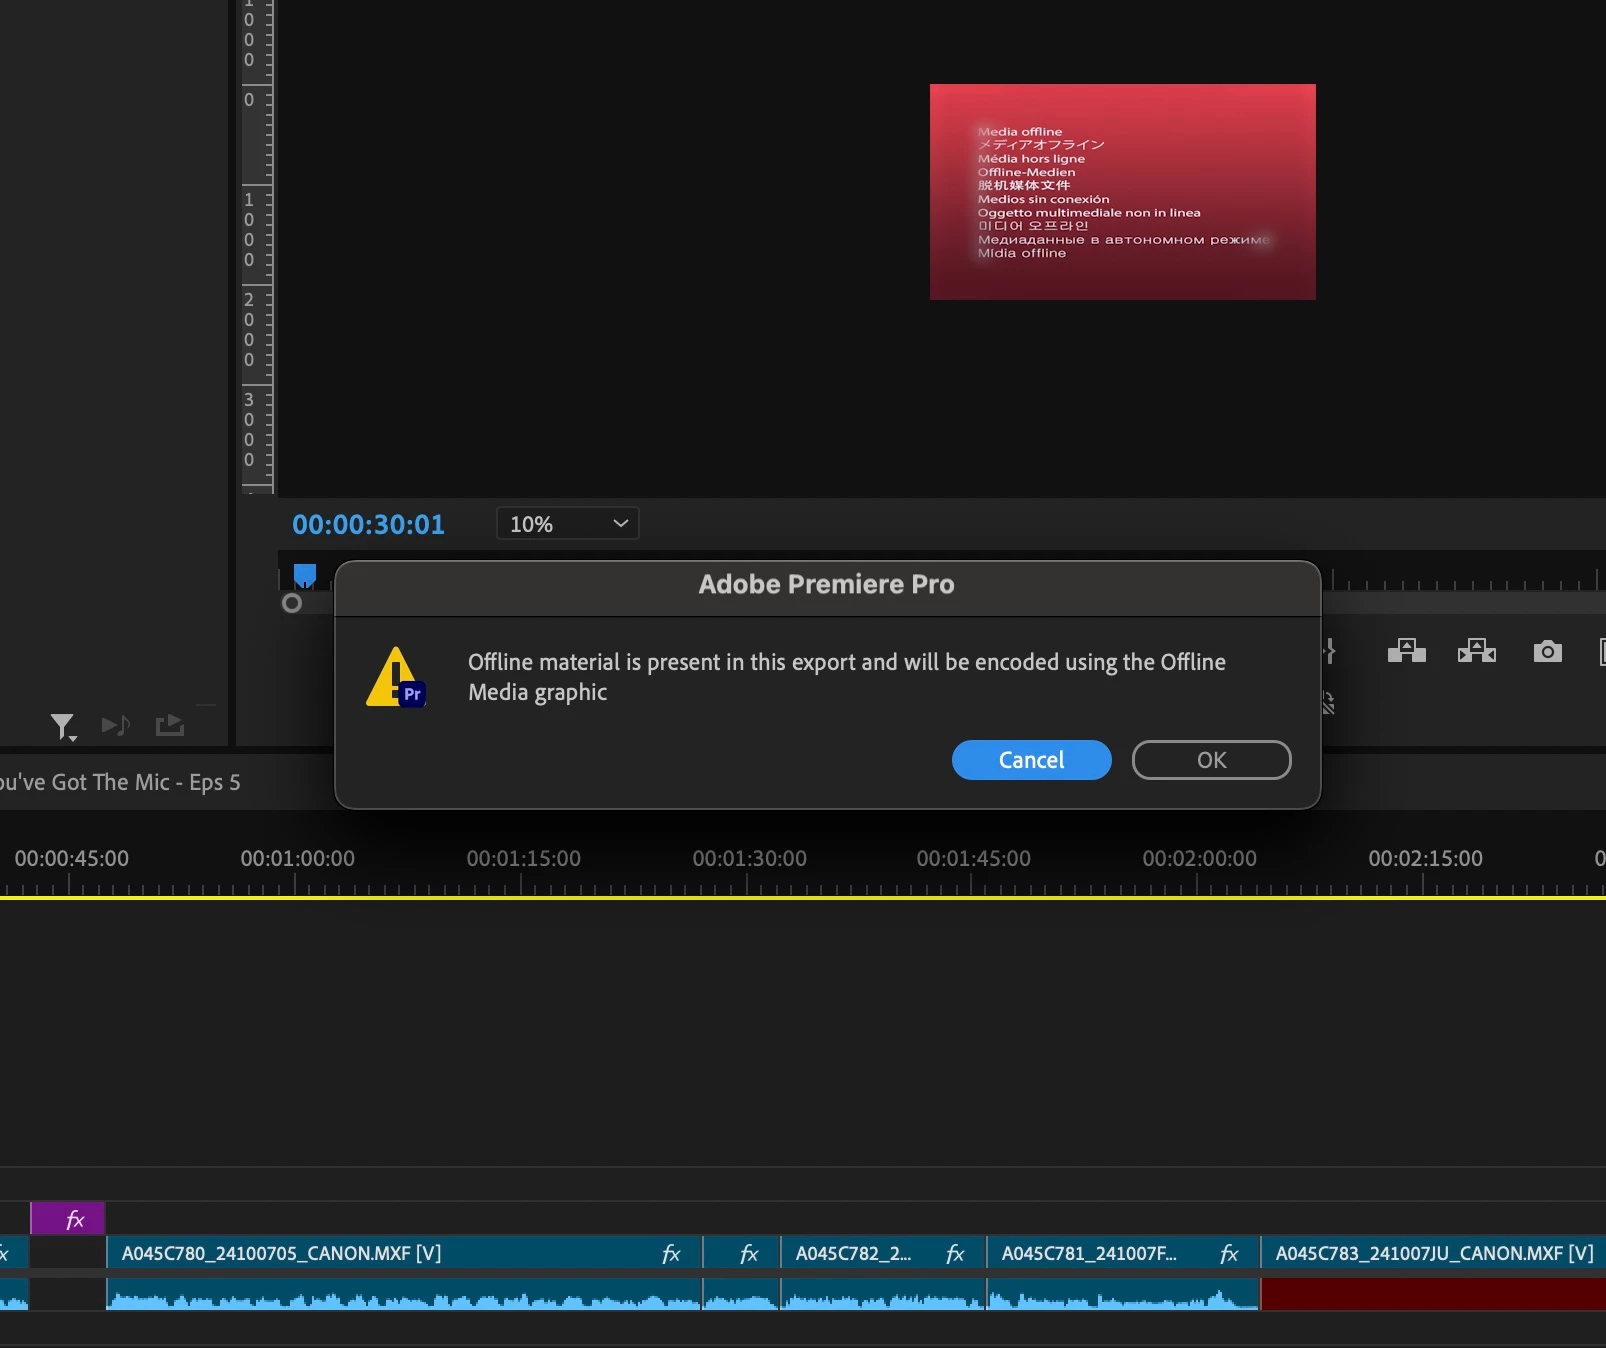Click 00:01:15:00 on the timeline ruler
The image size is (1606, 1348).
523,859
